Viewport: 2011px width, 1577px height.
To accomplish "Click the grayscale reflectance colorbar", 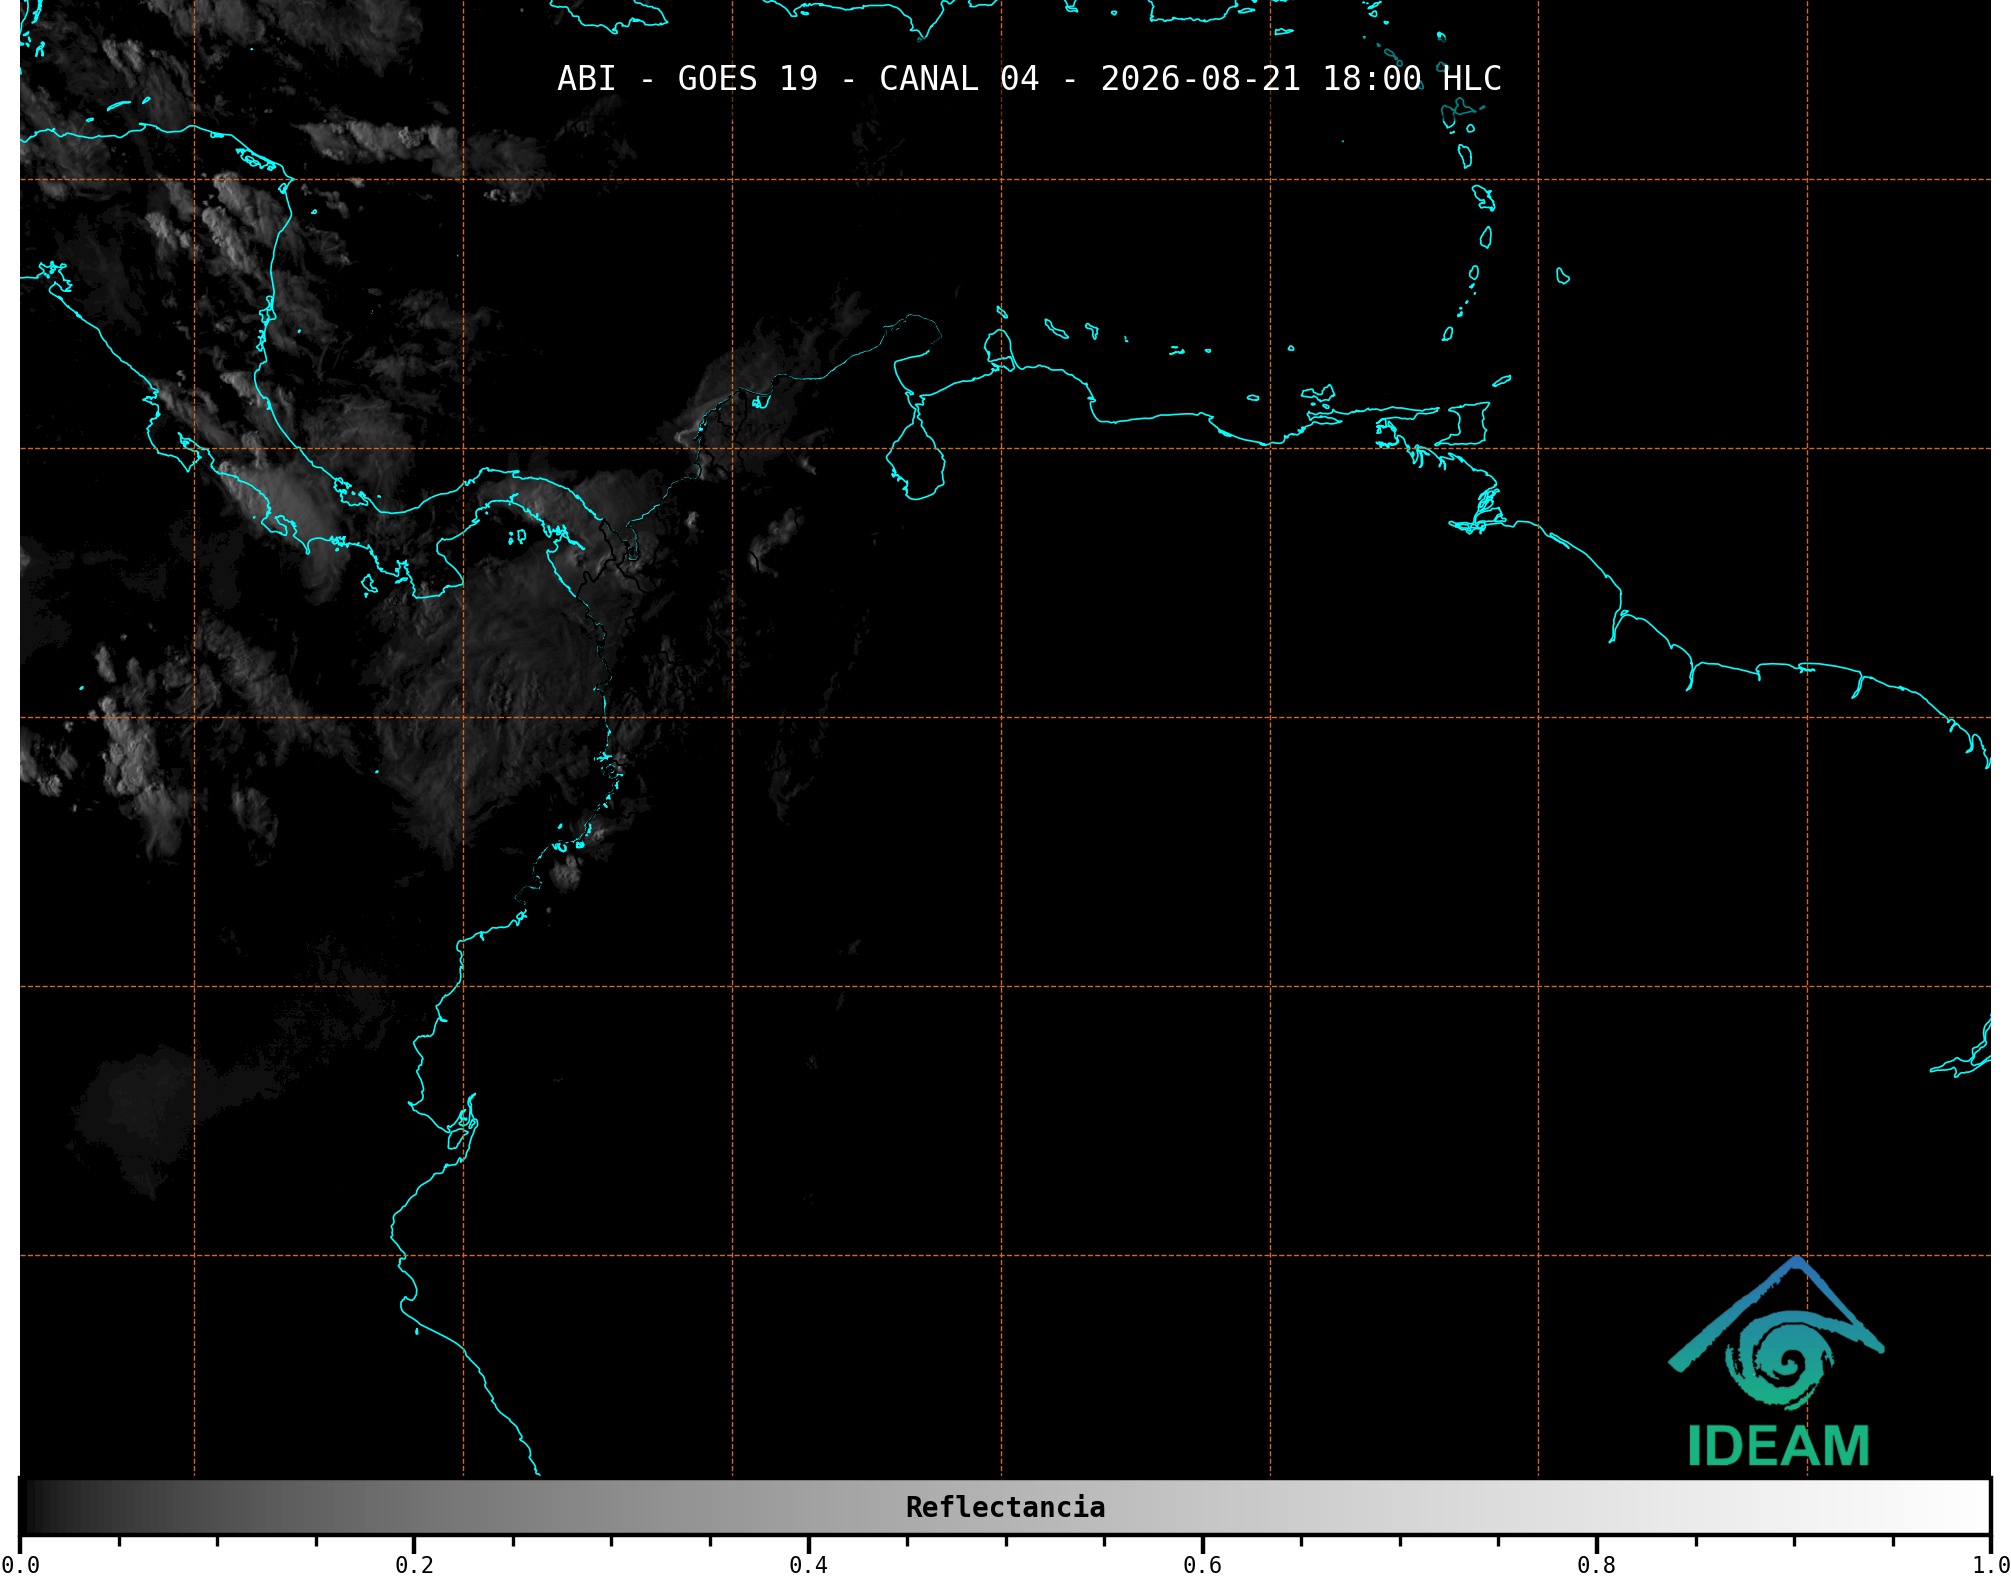I will tap(1005, 1507).
